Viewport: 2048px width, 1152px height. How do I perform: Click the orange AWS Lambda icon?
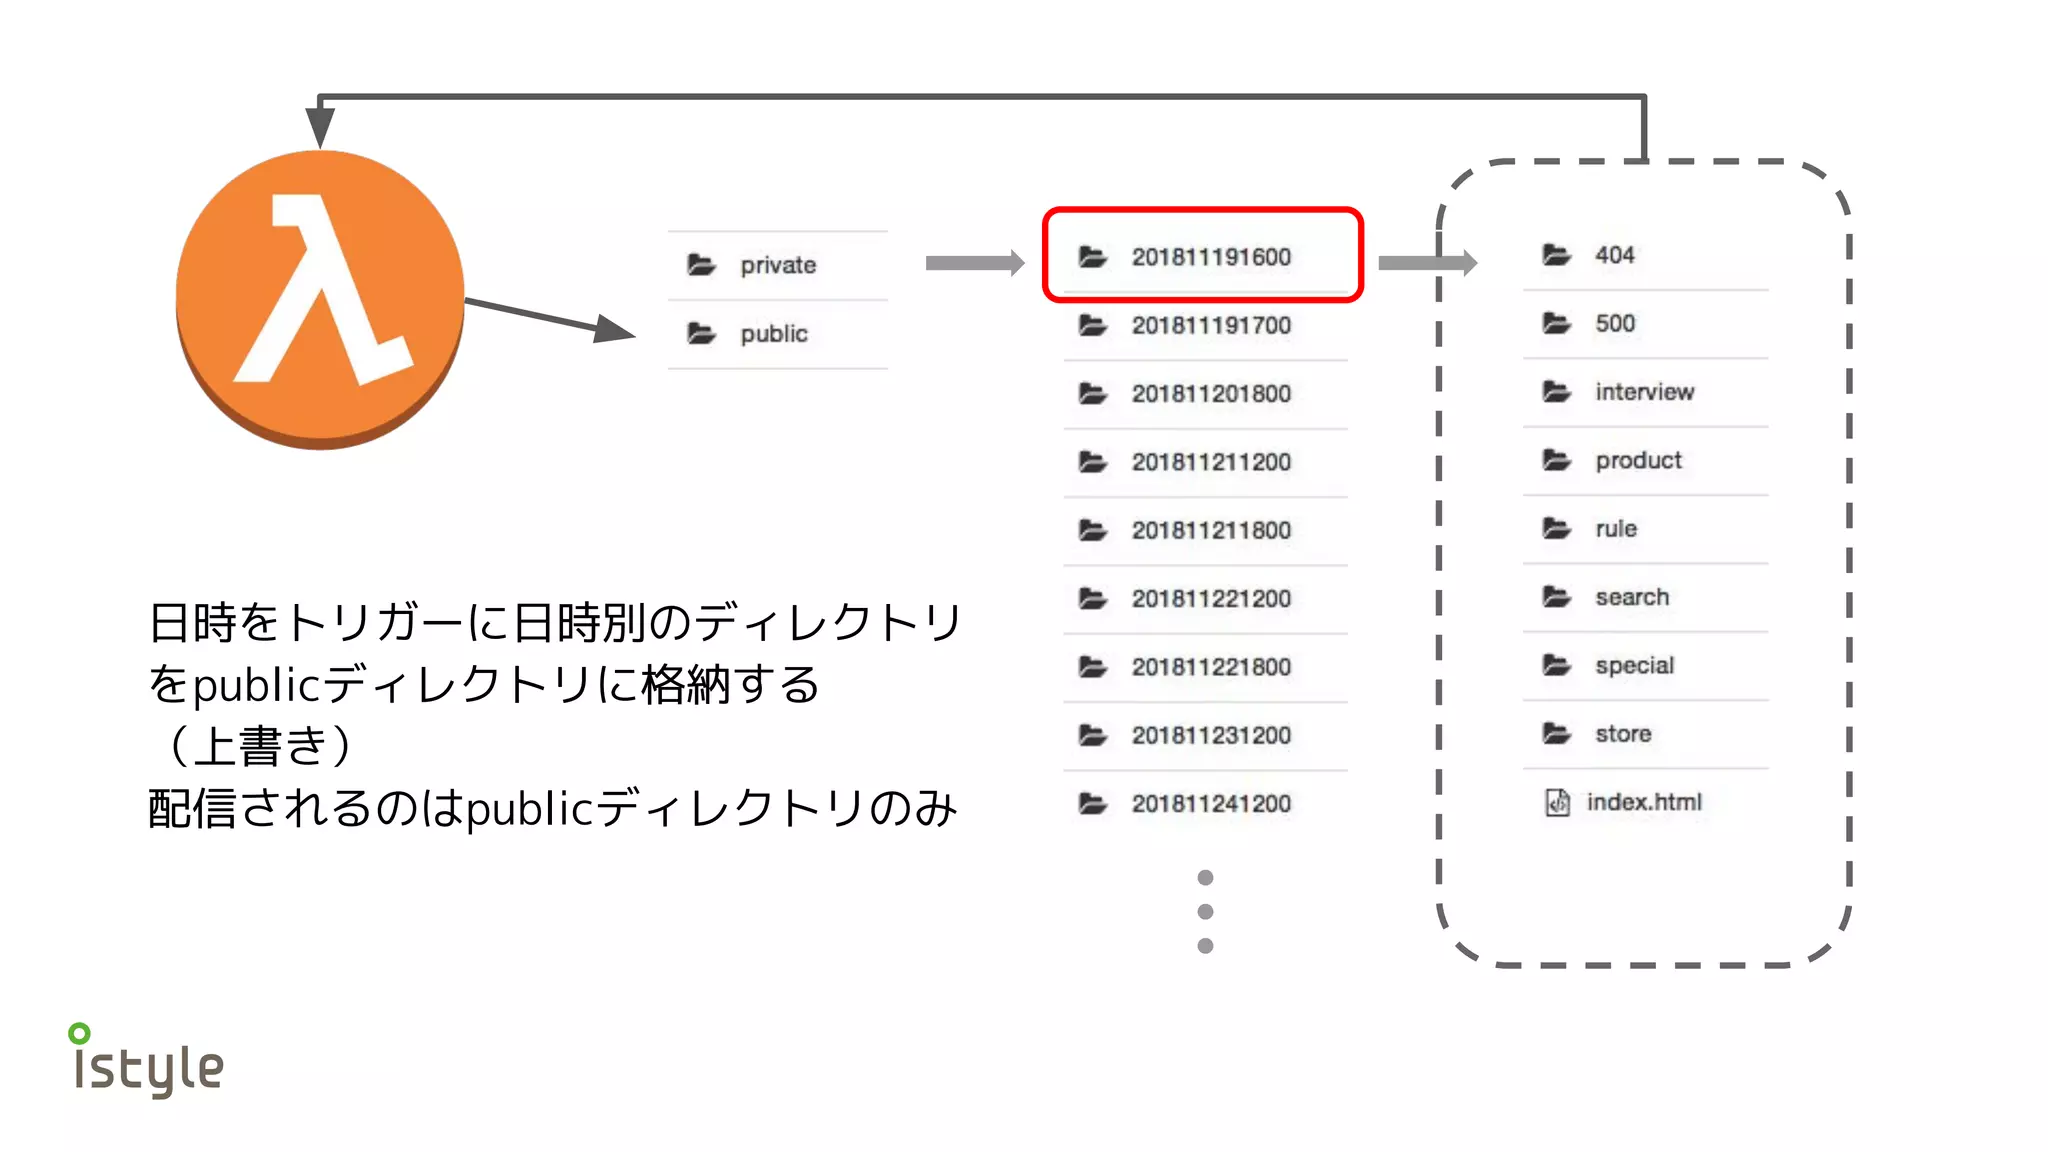320,299
